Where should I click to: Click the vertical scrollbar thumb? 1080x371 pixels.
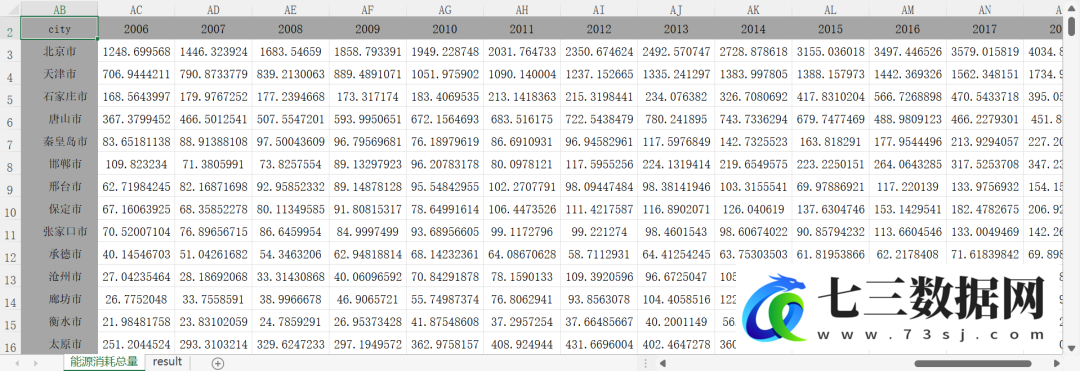pos(1072,26)
